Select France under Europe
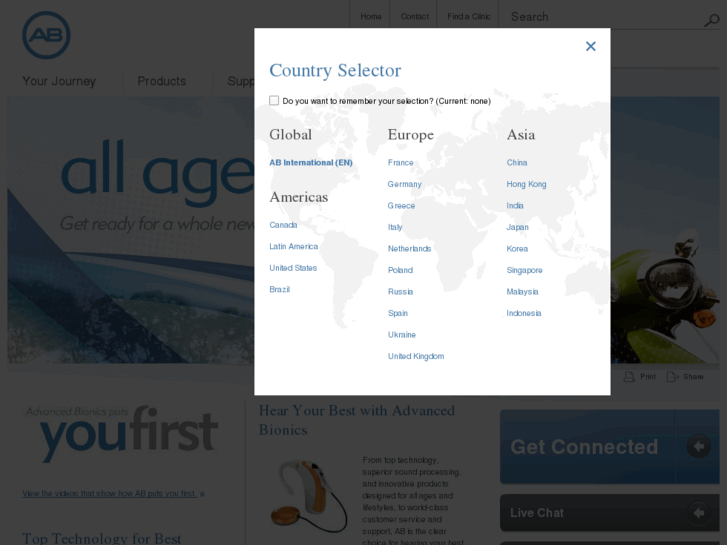Viewport: 727px width, 545px height. coord(401,163)
